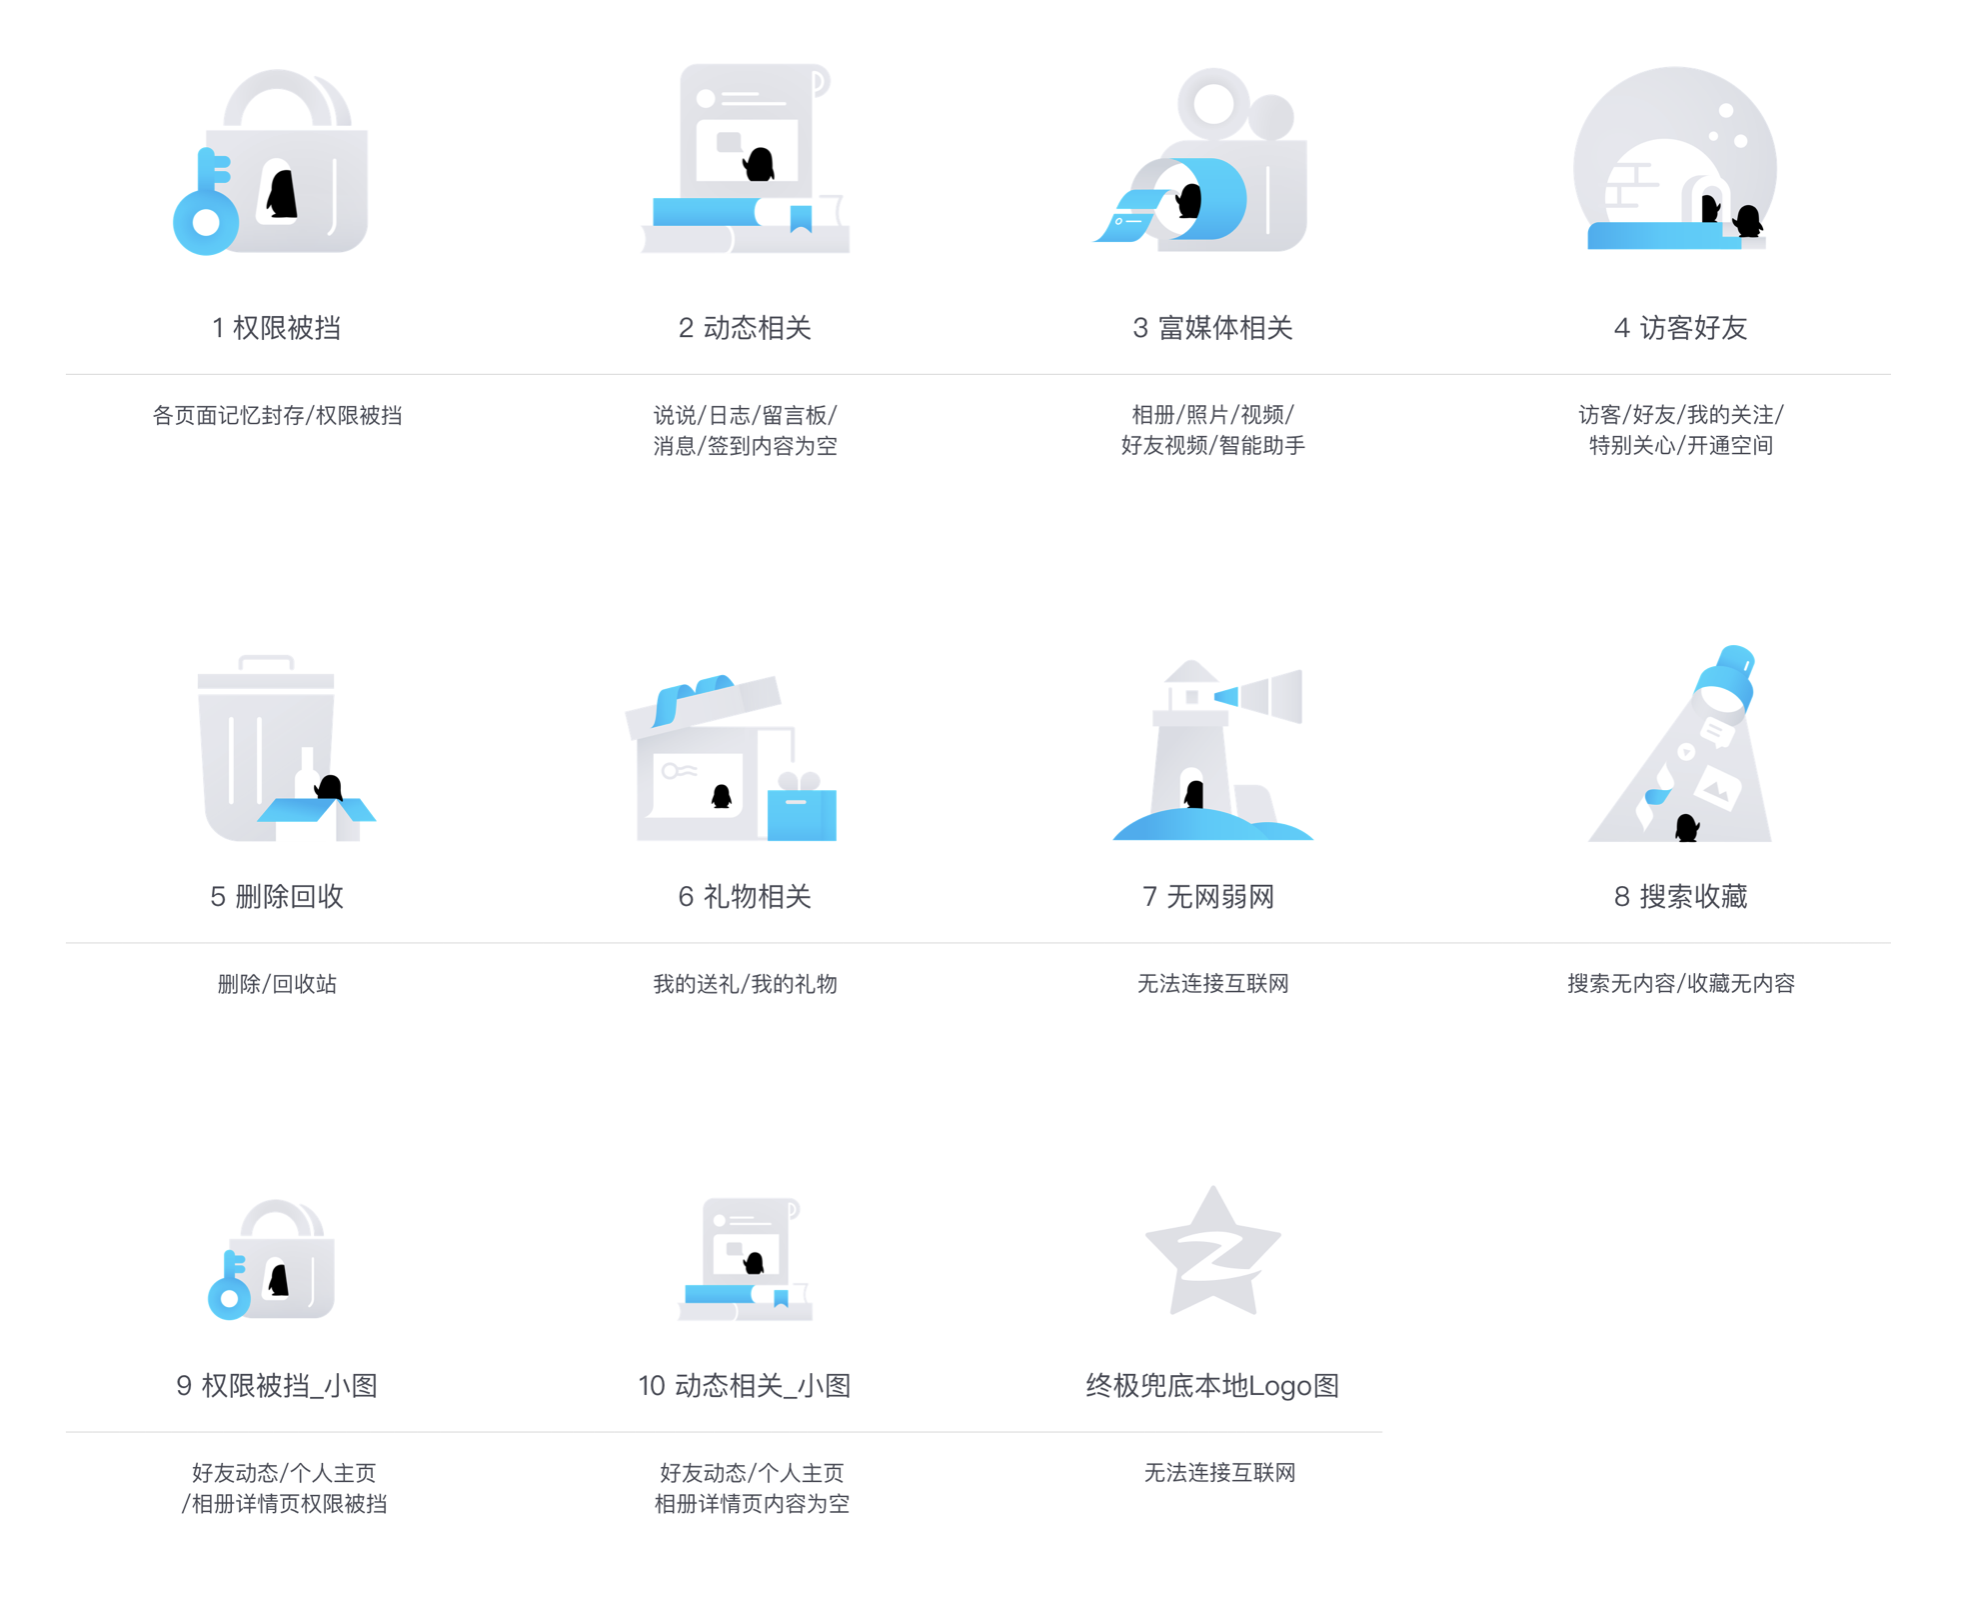Select the scroll and books illustration for 动态相关
1970x1604 pixels.
(745, 158)
